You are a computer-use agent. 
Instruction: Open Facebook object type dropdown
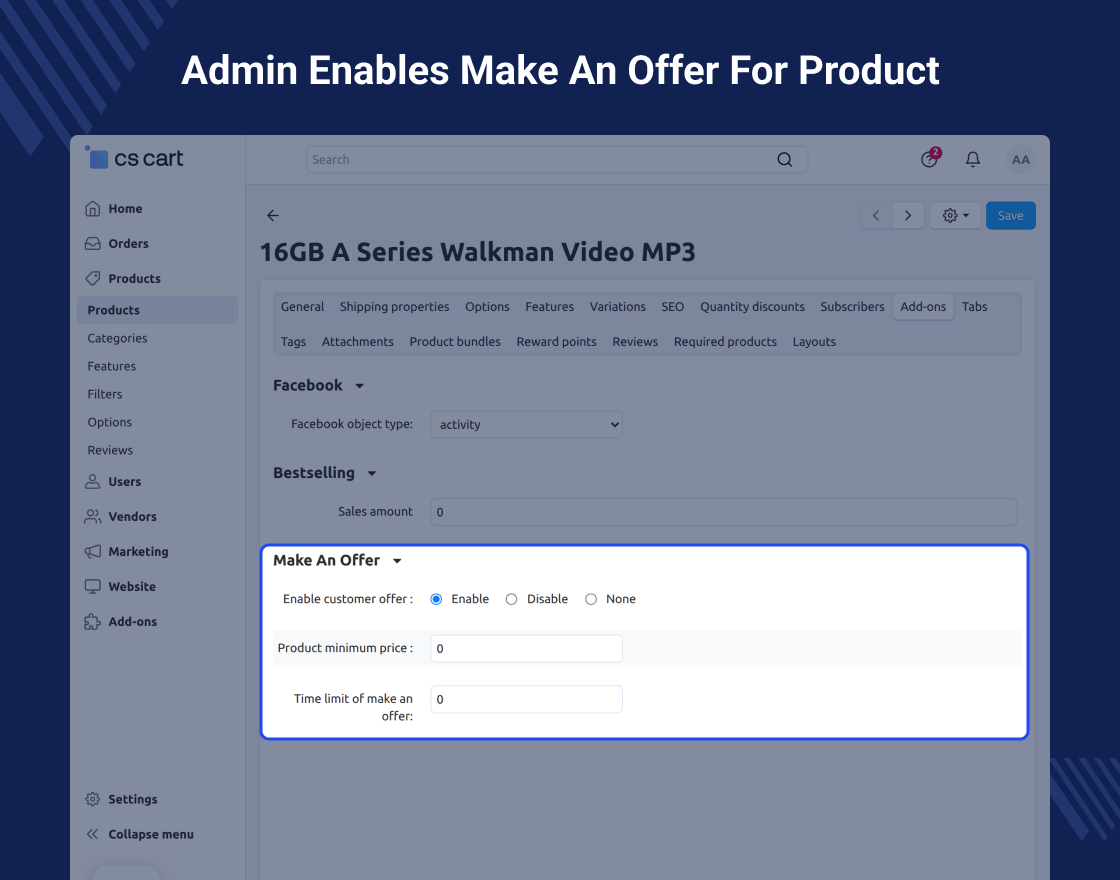(526, 424)
